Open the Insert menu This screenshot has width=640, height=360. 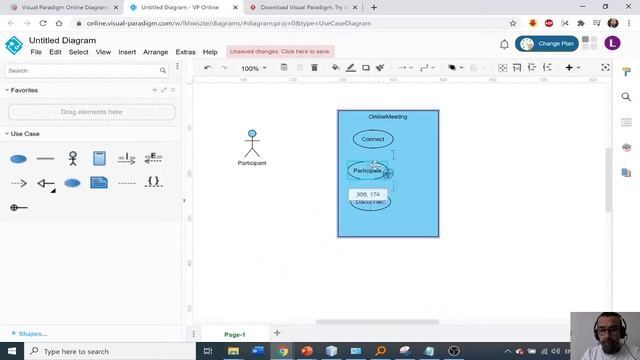pyautogui.click(x=127, y=52)
